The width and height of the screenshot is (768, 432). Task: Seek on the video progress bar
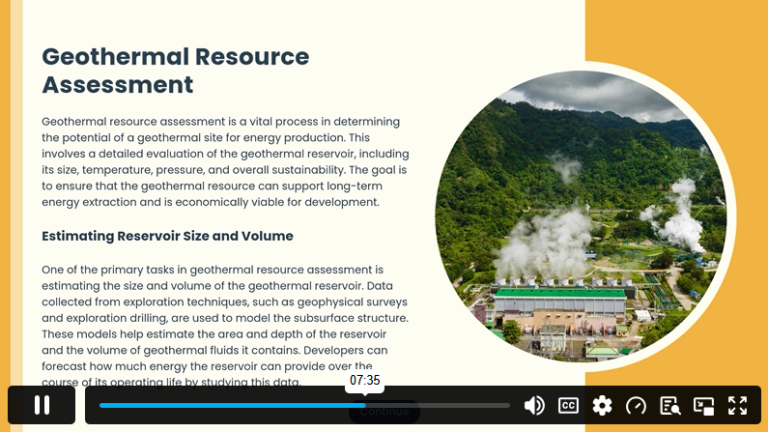[304, 406]
